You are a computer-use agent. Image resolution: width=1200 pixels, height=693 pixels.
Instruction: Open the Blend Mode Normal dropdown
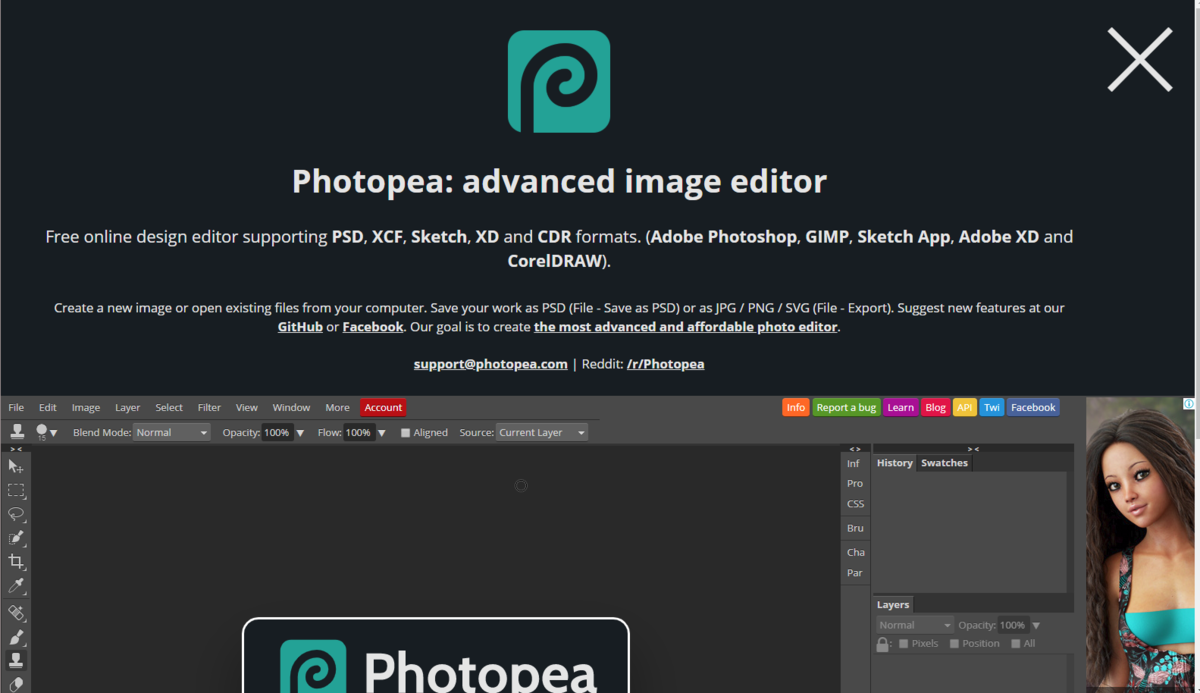[x=171, y=433]
